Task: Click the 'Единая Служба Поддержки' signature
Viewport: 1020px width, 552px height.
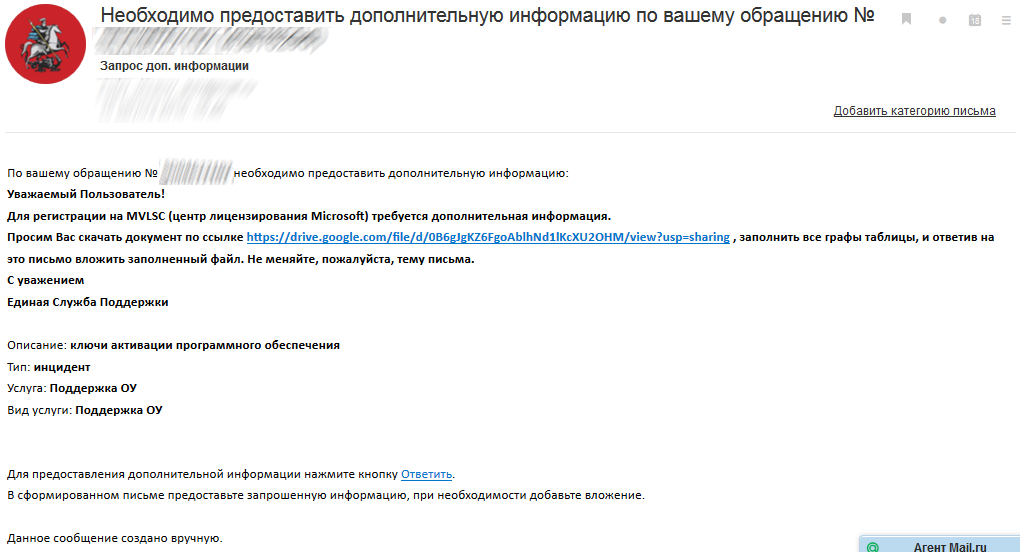Action: coord(88,301)
